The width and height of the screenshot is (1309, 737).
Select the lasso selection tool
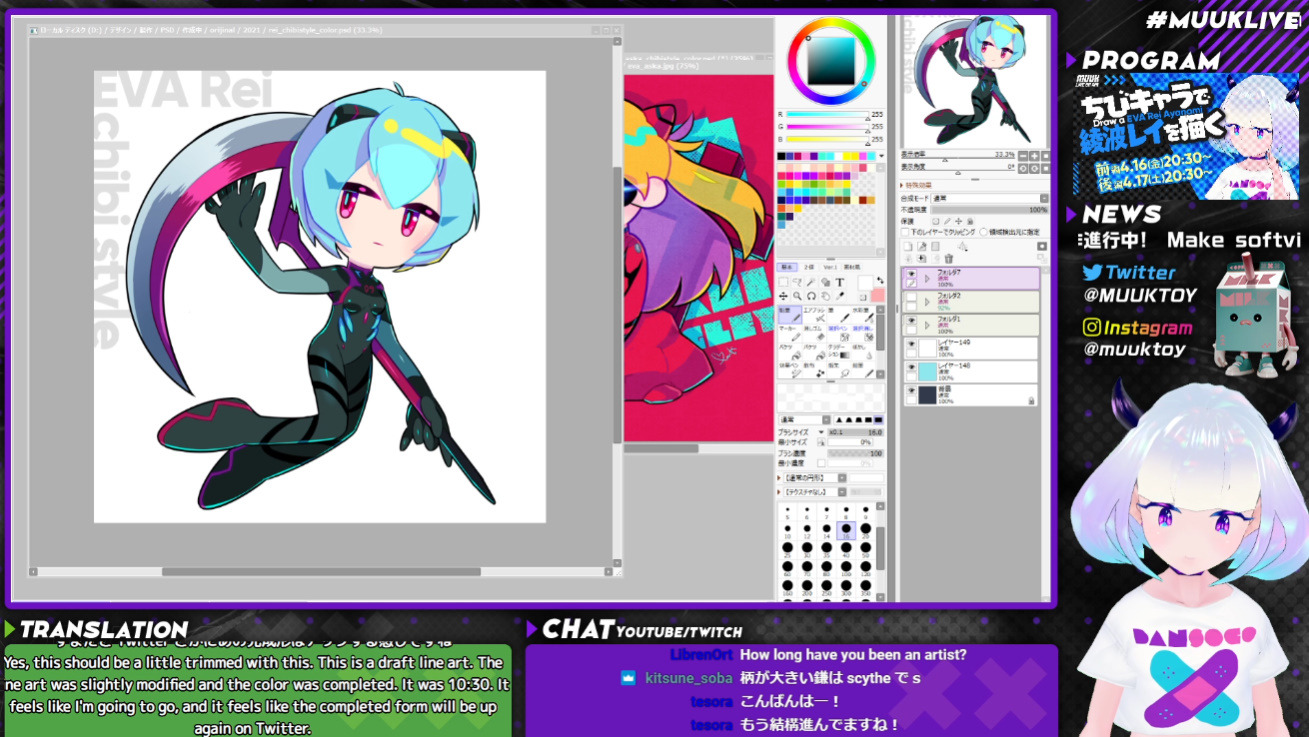[797, 282]
